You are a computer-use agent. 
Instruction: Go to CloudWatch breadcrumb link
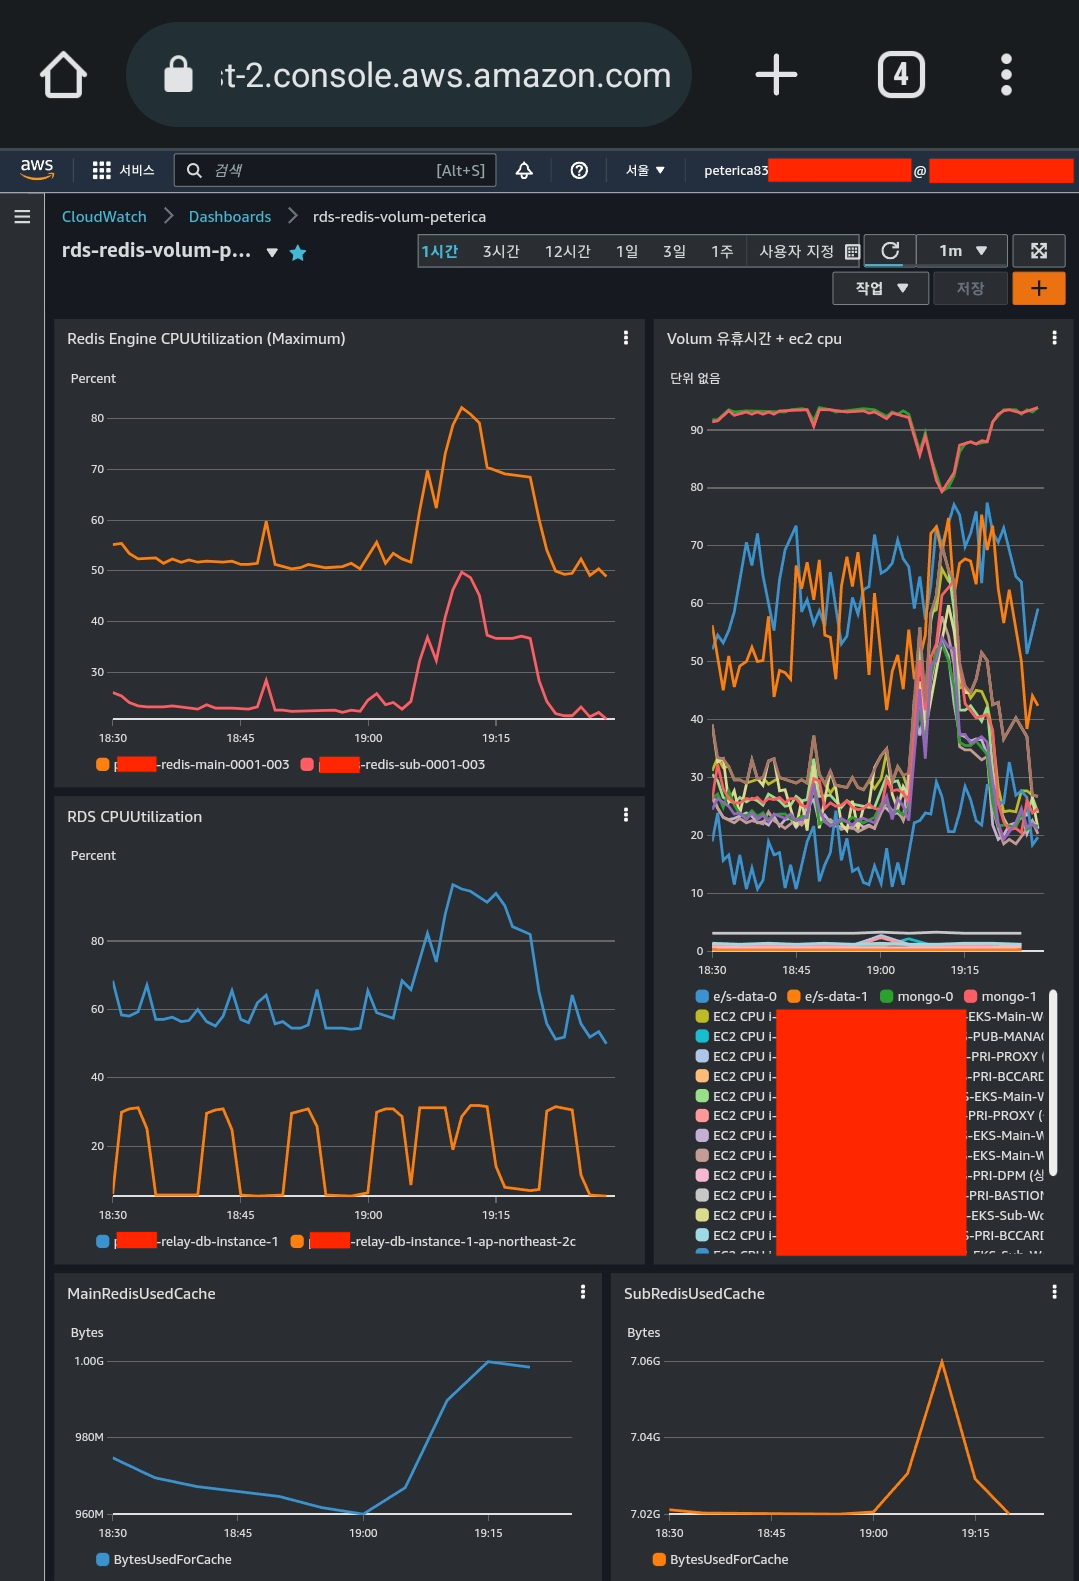pos(104,216)
